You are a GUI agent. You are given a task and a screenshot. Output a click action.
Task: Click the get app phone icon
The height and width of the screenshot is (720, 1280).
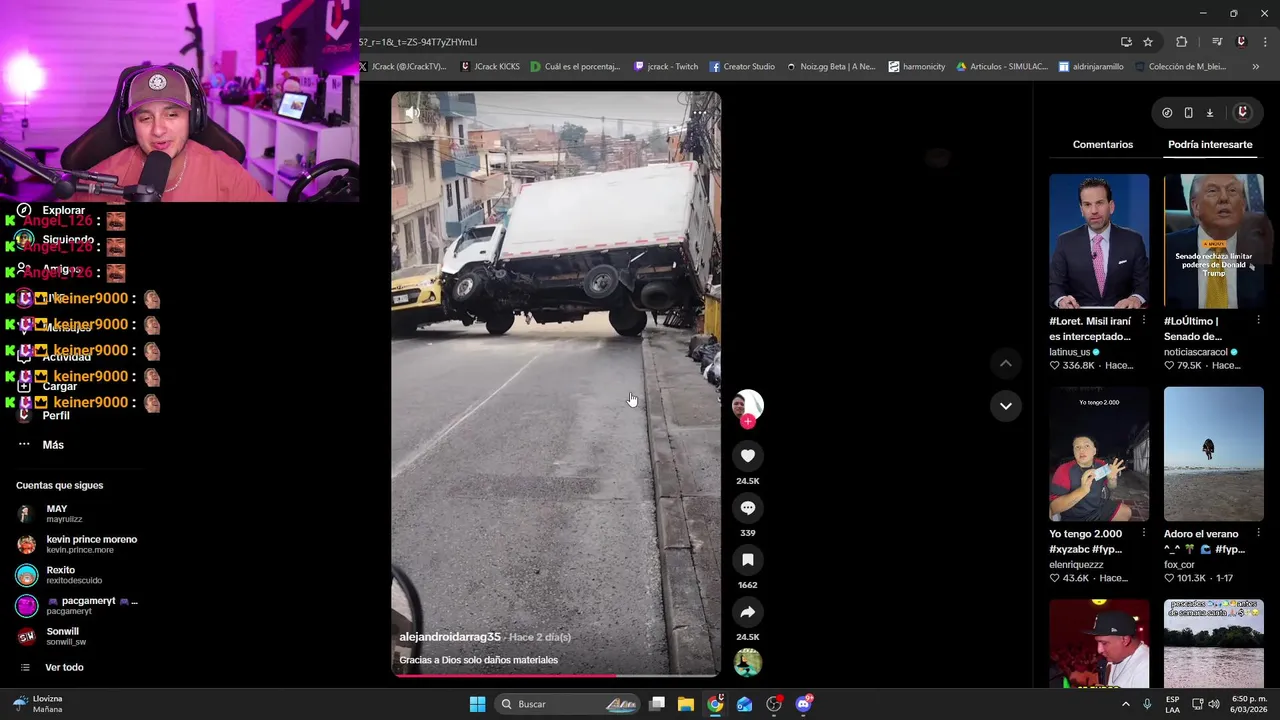pyautogui.click(x=1188, y=113)
